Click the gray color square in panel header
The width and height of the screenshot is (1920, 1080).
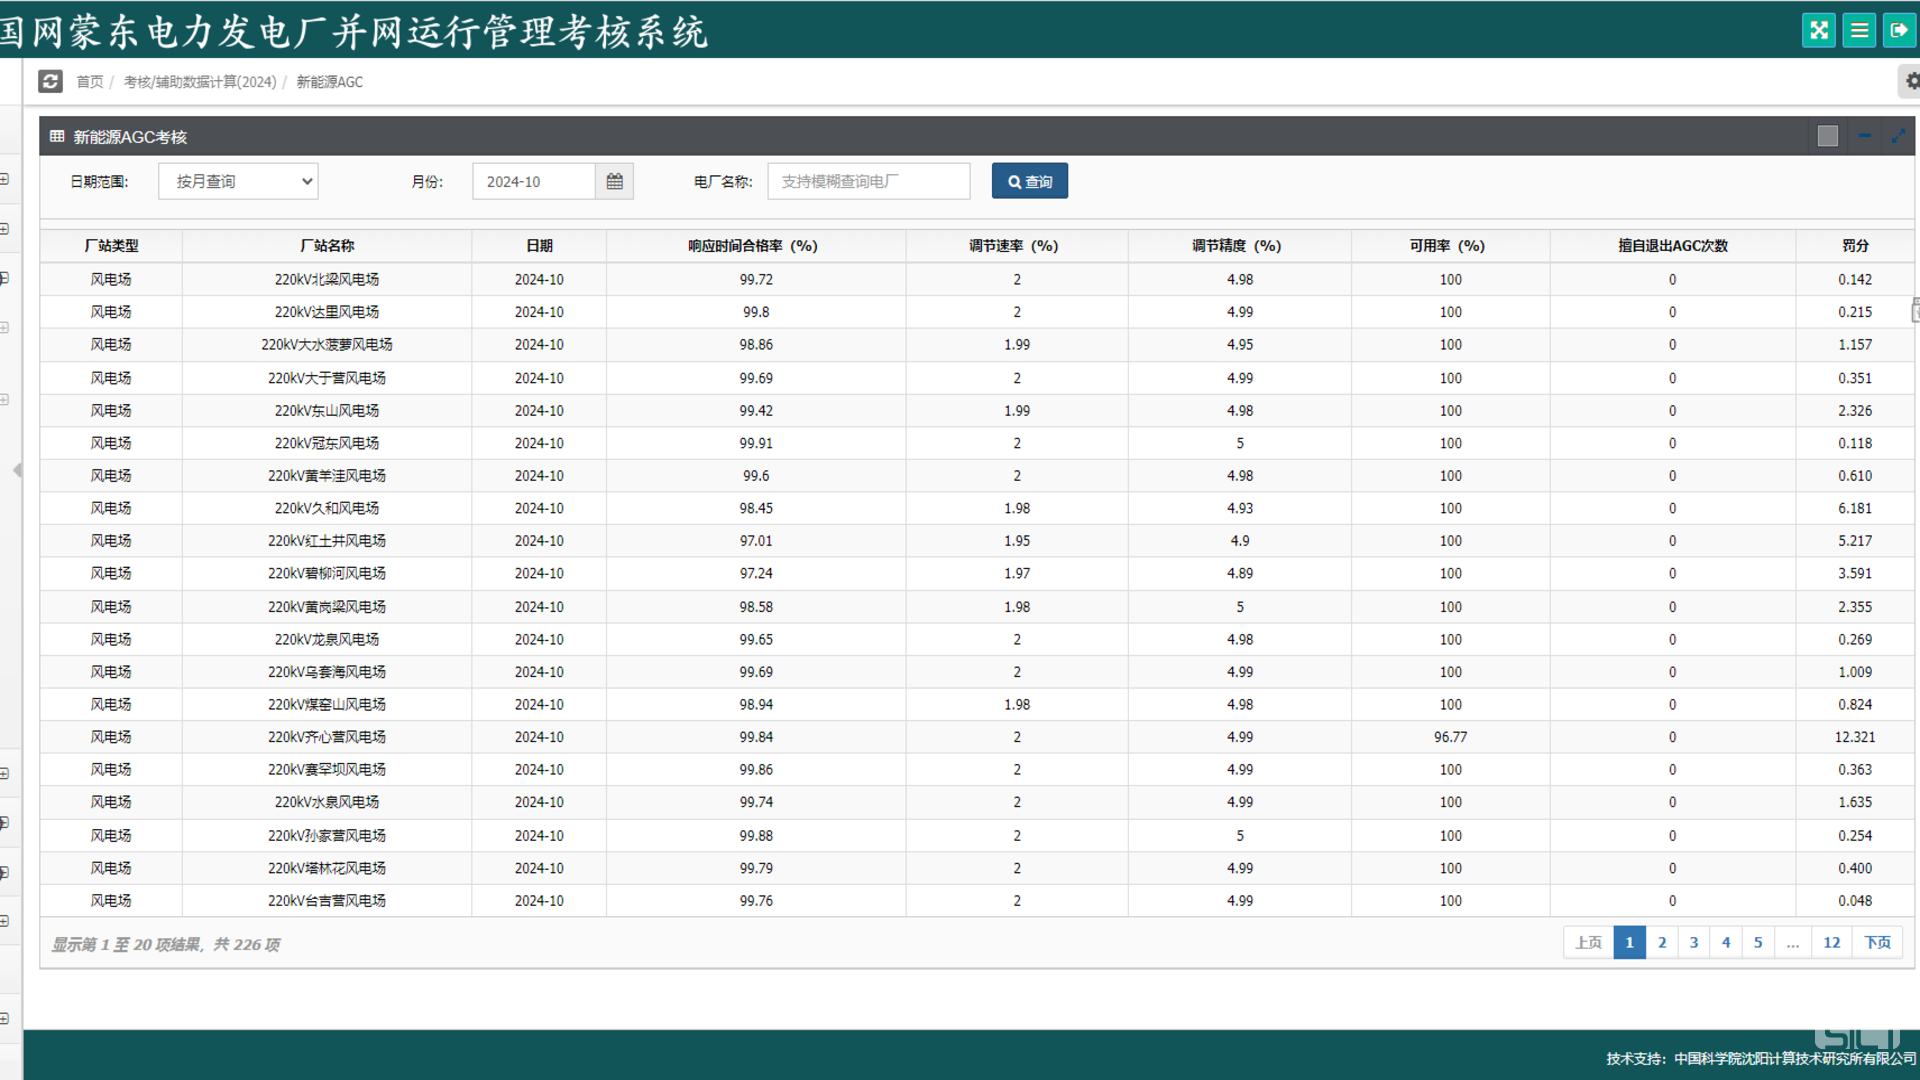pos(1827,136)
